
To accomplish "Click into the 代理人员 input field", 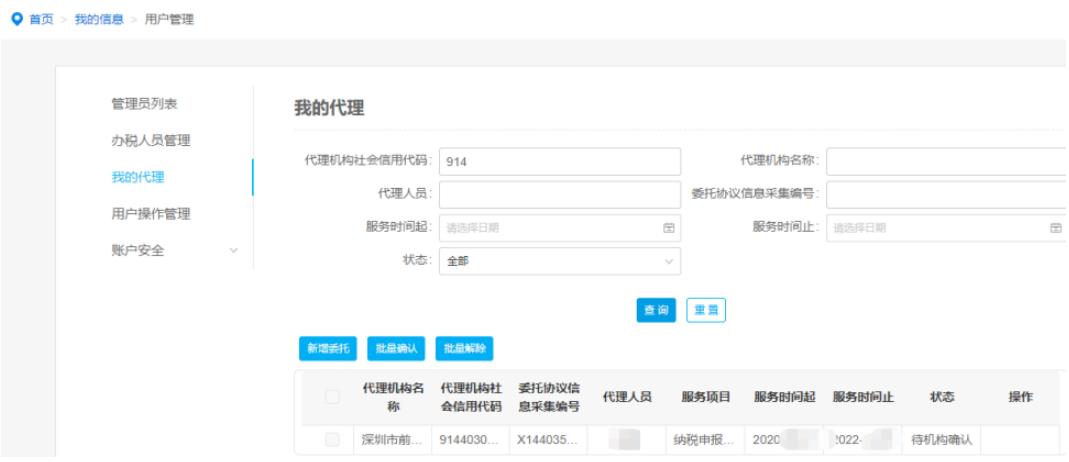I will pos(559,195).
